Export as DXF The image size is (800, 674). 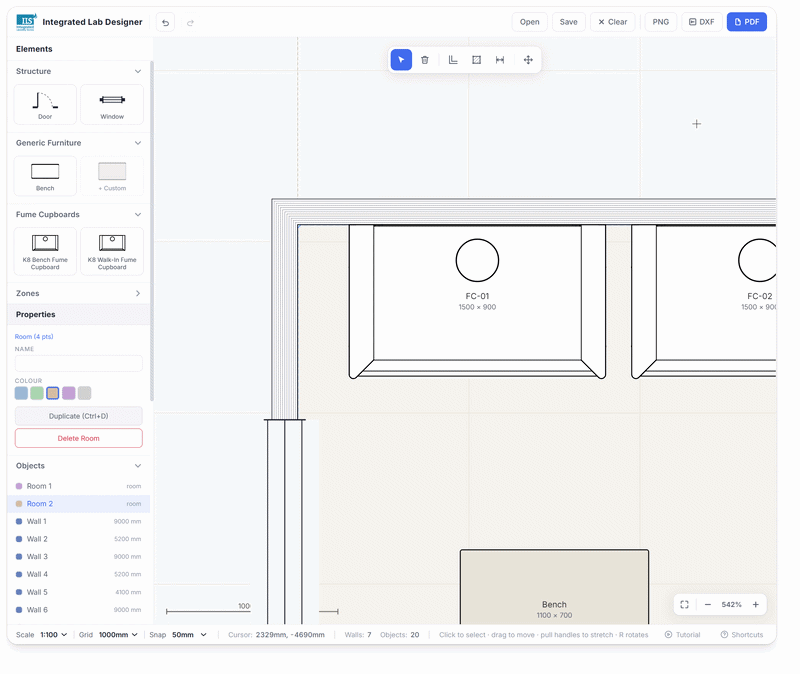pos(702,22)
